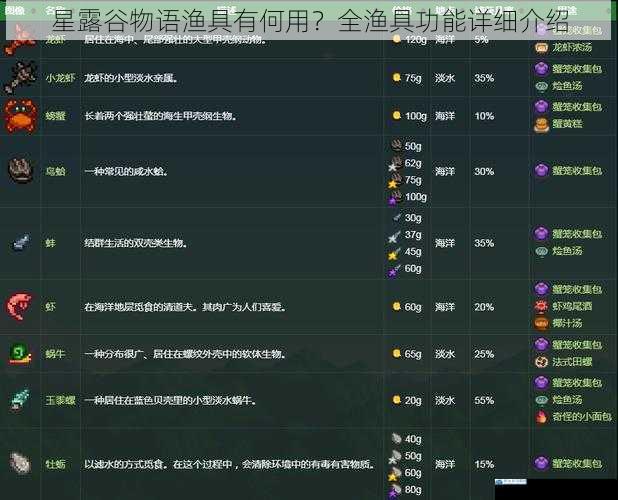Select description 龙虾的小型淡水亲属。
Screen dimensions: 618x500
[x=131, y=78]
